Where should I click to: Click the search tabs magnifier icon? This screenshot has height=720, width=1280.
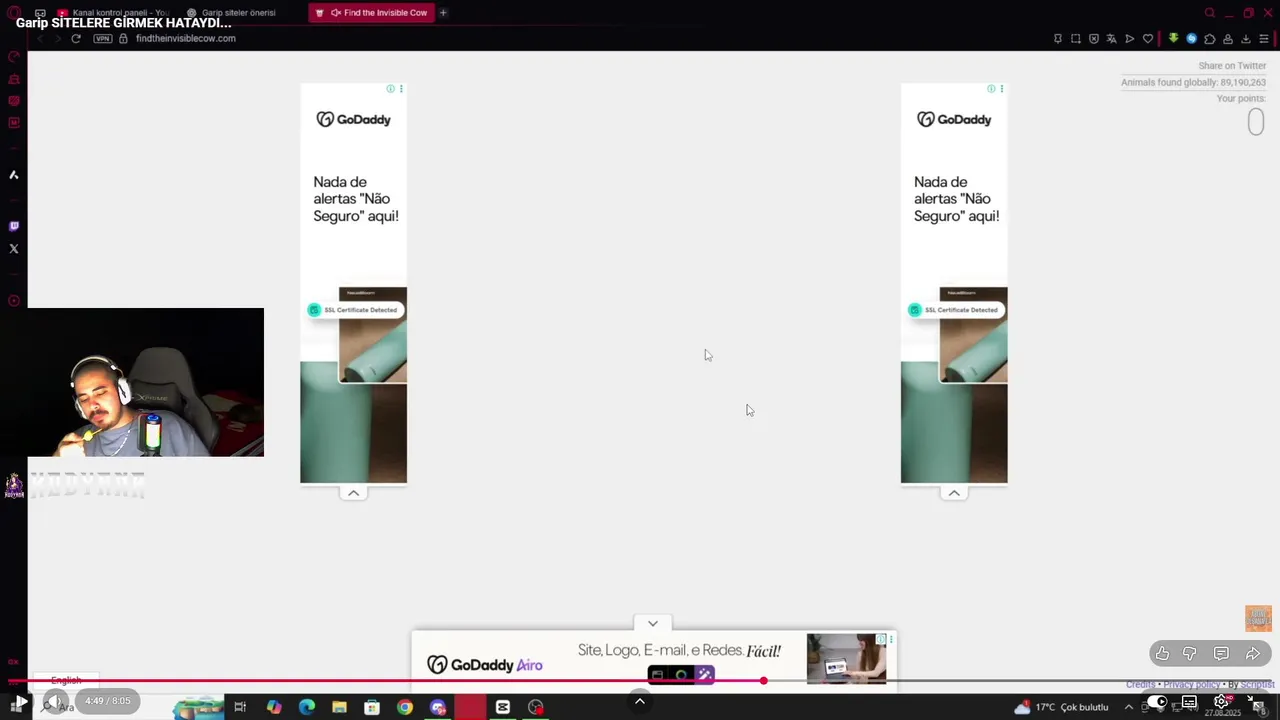(x=1210, y=13)
